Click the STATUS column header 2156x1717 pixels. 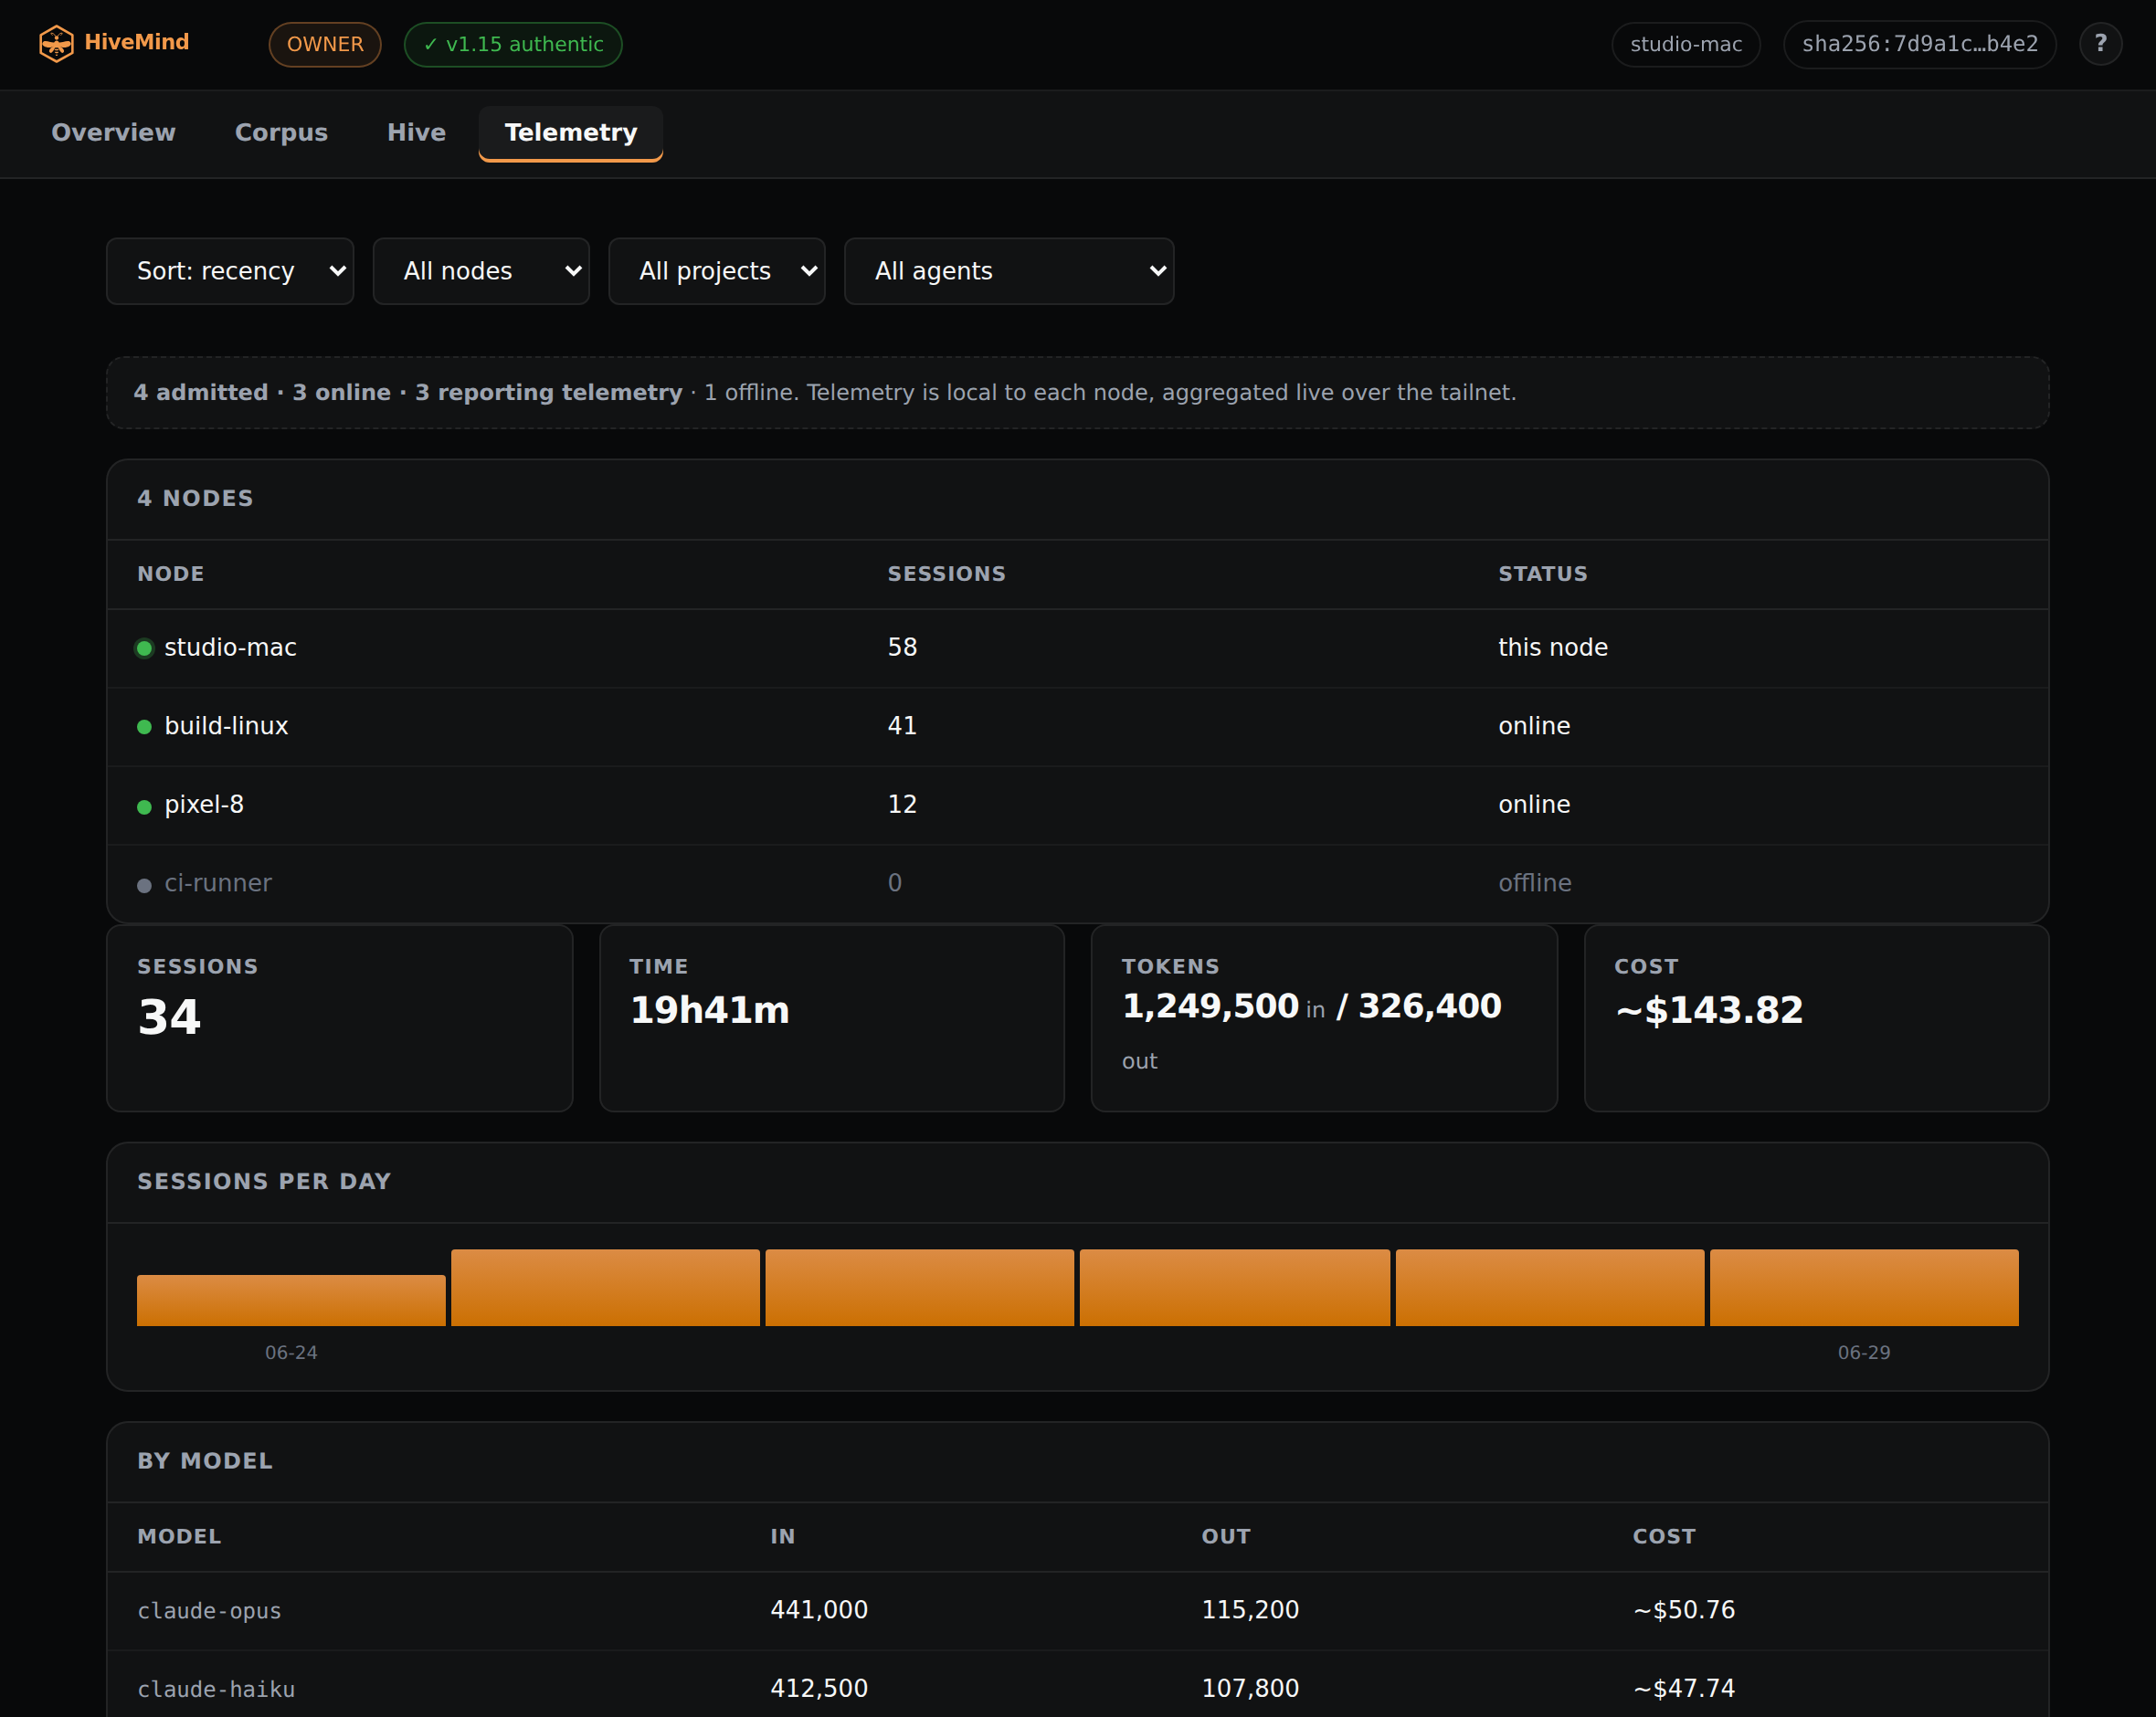tap(1543, 574)
